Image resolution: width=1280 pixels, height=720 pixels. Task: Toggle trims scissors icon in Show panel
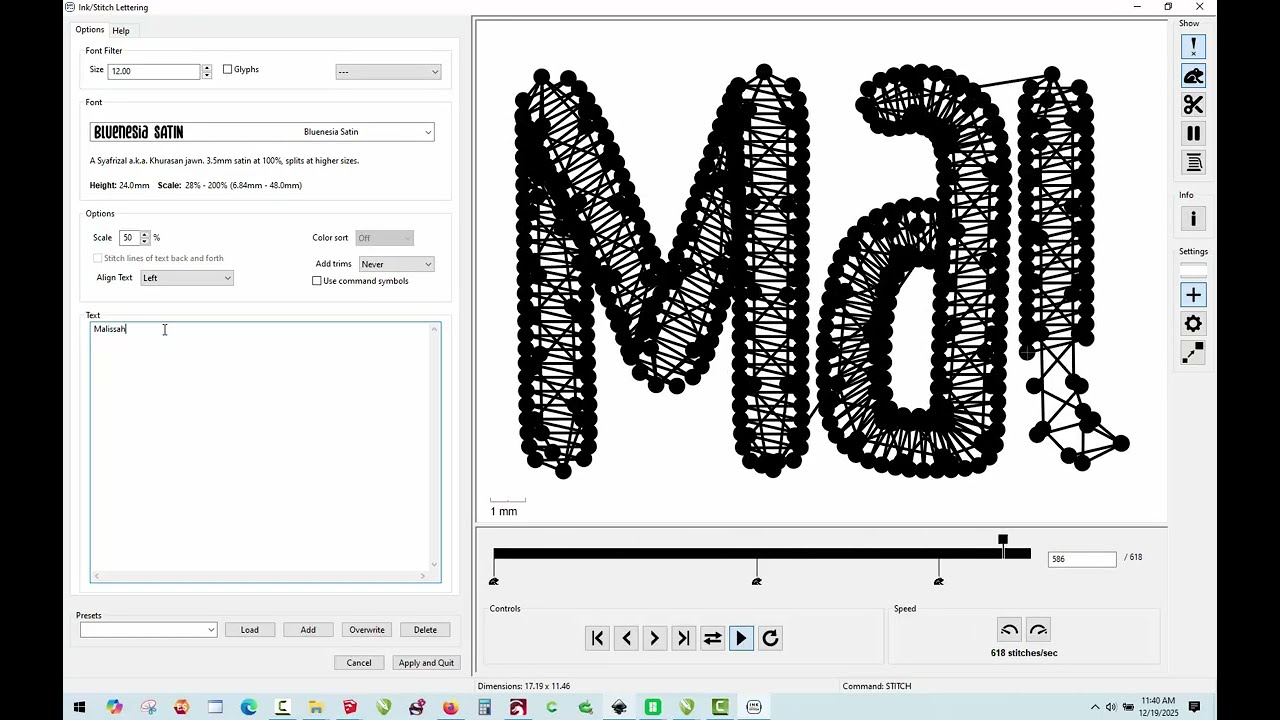pyautogui.click(x=1193, y=104)
